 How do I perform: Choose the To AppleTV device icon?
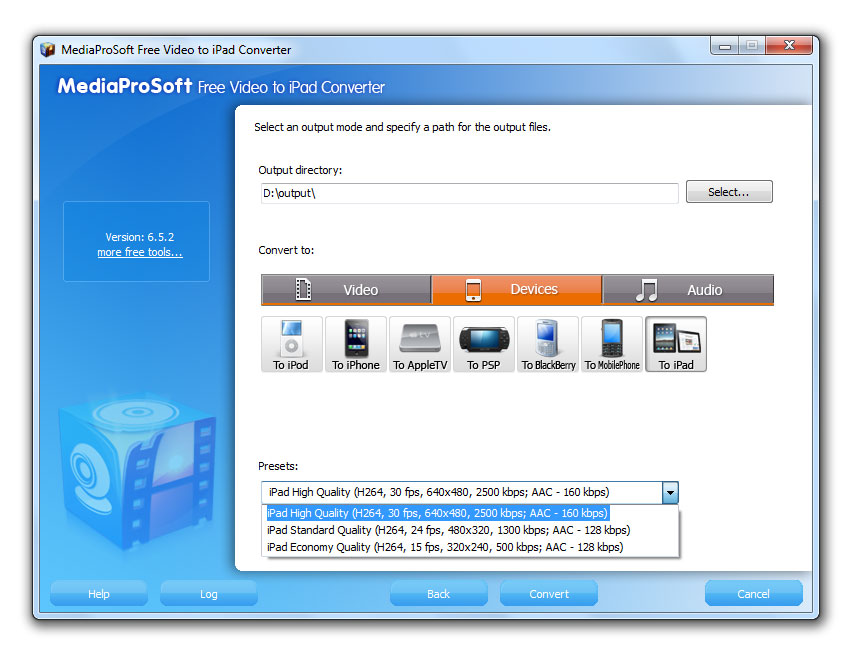tap(420, 344)
